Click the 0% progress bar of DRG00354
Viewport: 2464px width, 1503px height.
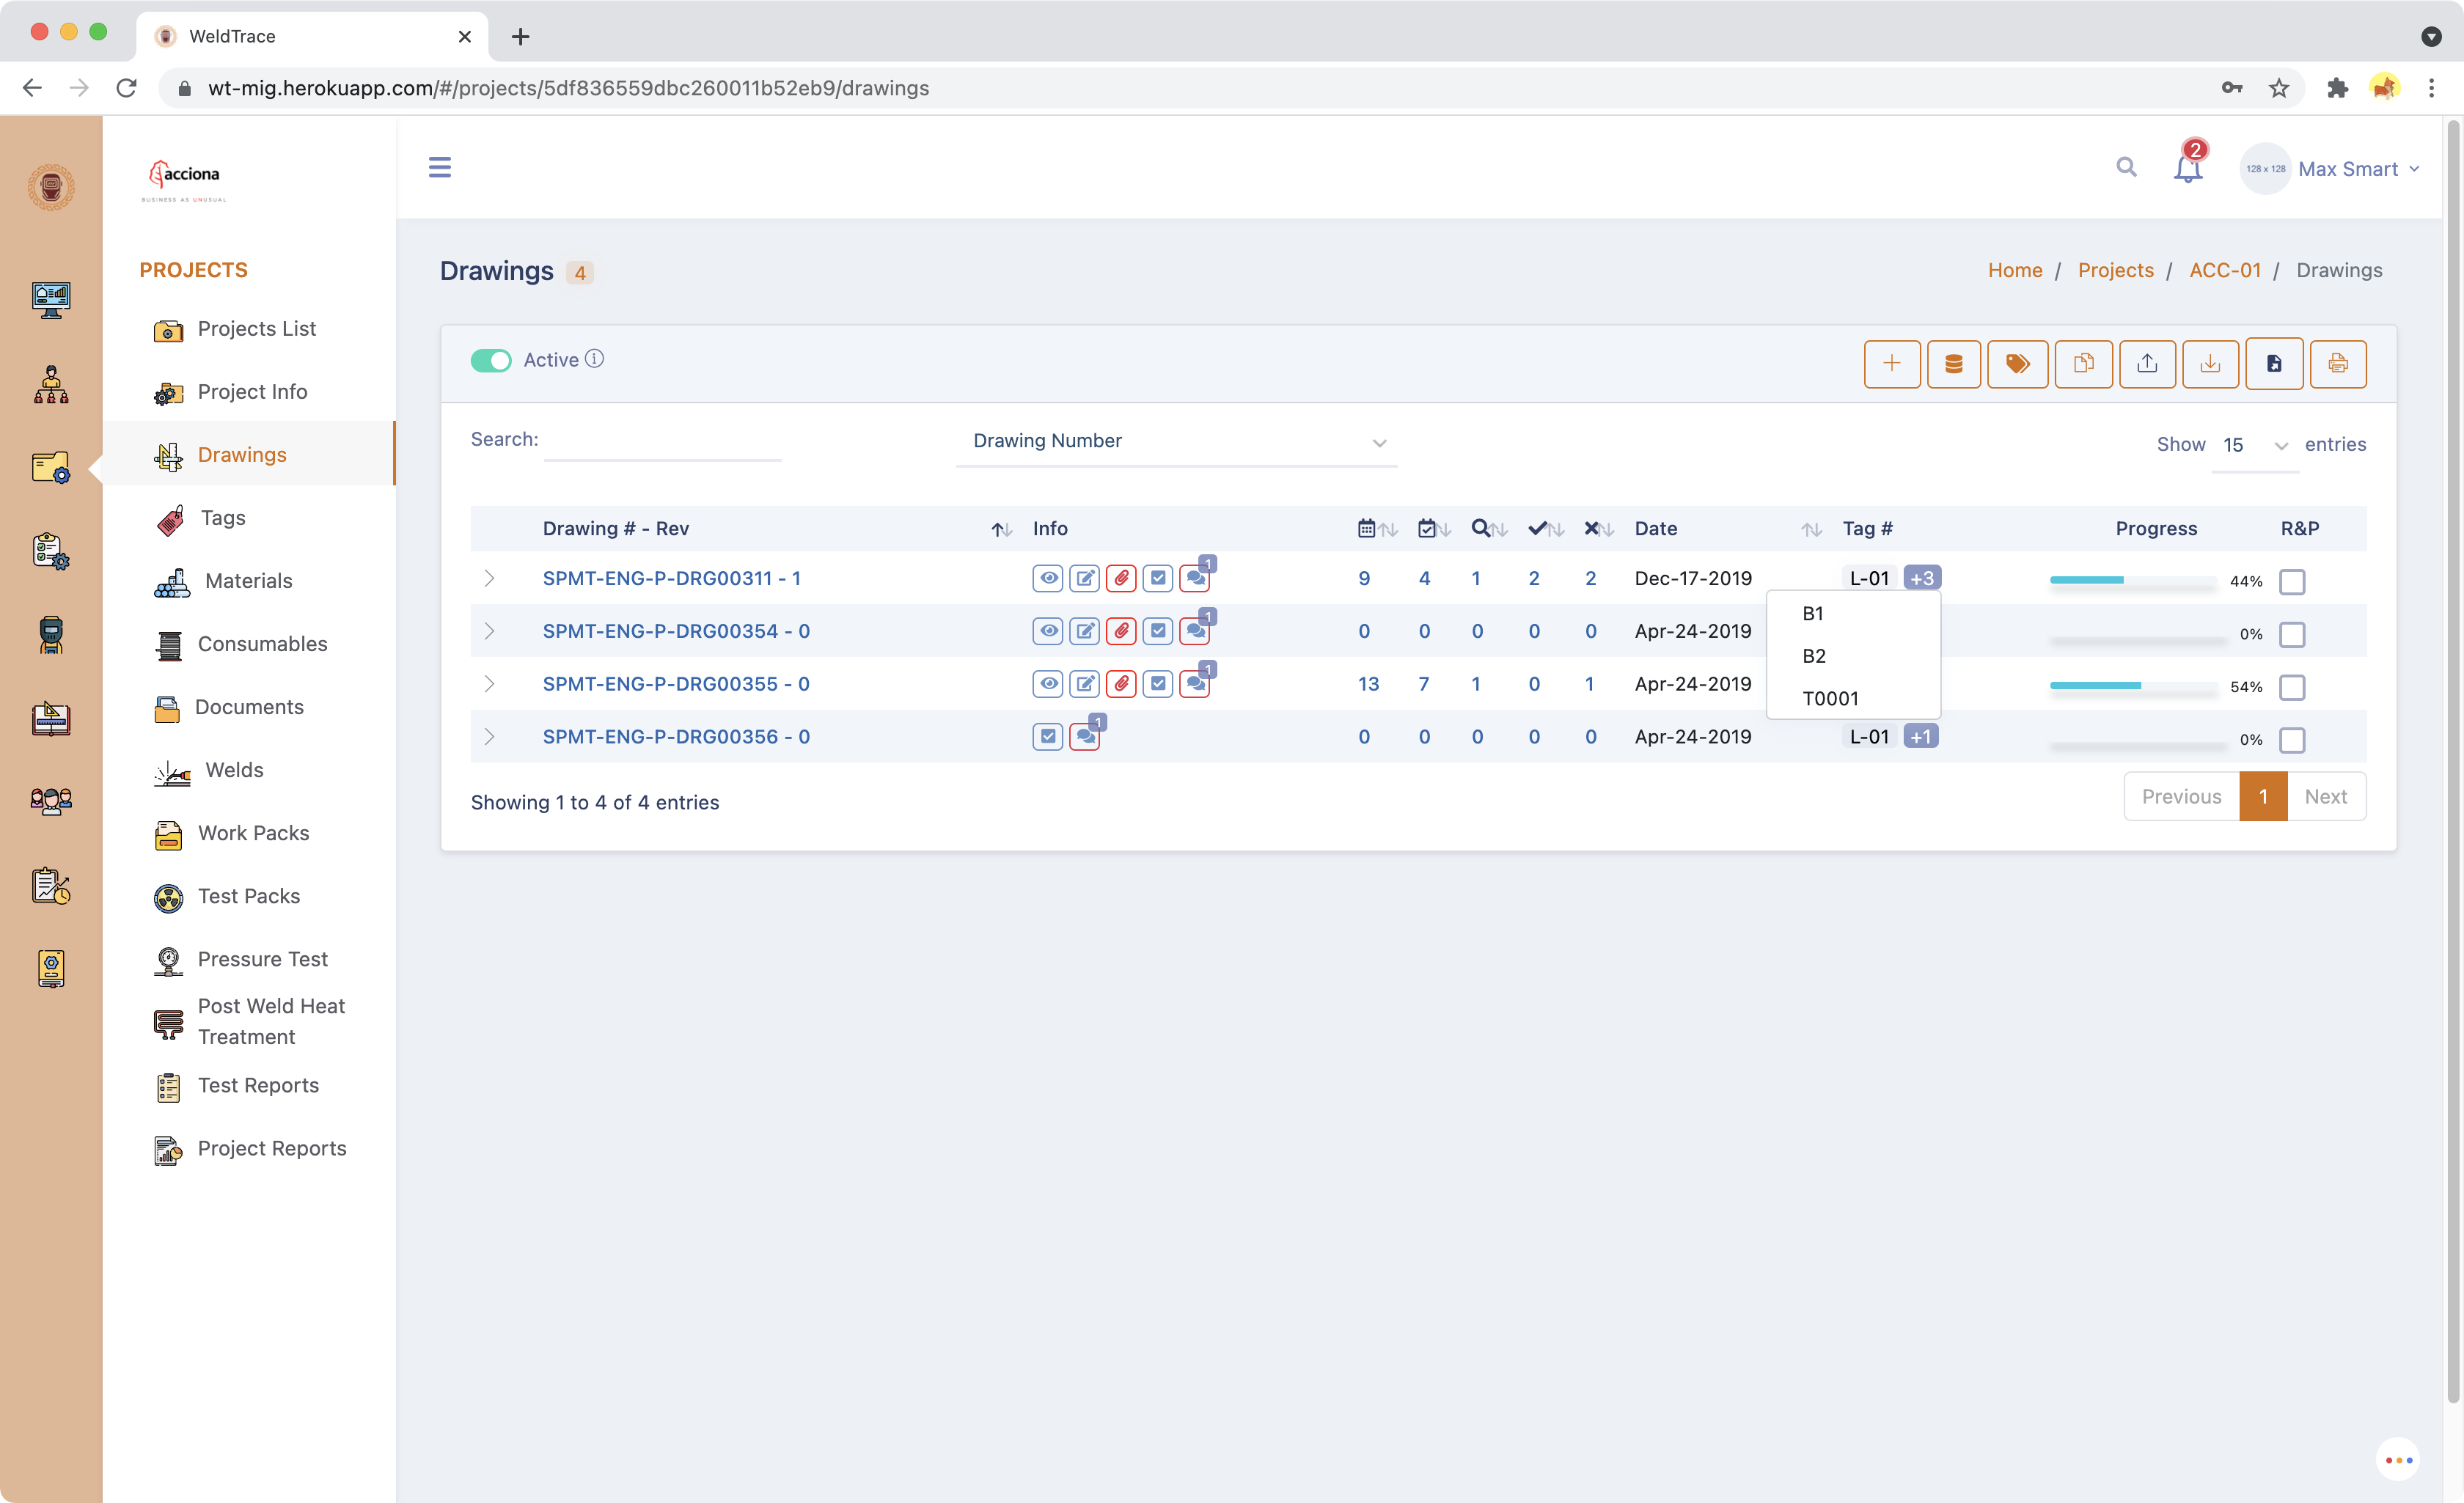[2138, 641]
